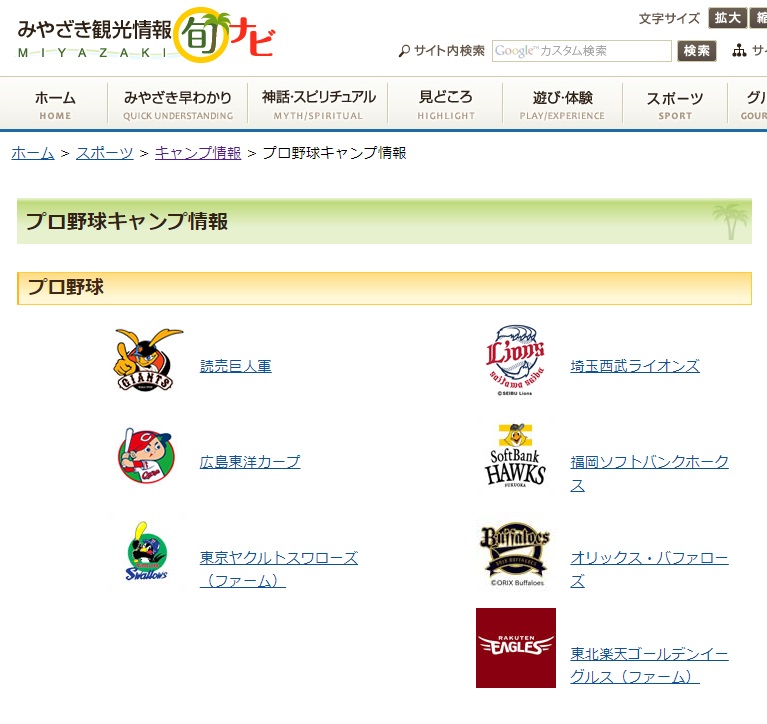This screenshot has width=767, height=724.
Task: Go to キャンプ情報 in the breadcrumb
Action: pyautogui.click(x=198, y=153)
